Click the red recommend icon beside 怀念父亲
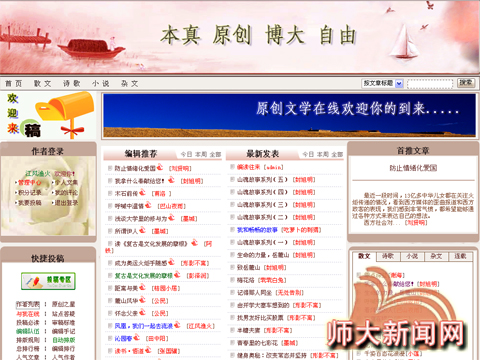Viewport: 480px width, 360px height. tap(142, 312)
